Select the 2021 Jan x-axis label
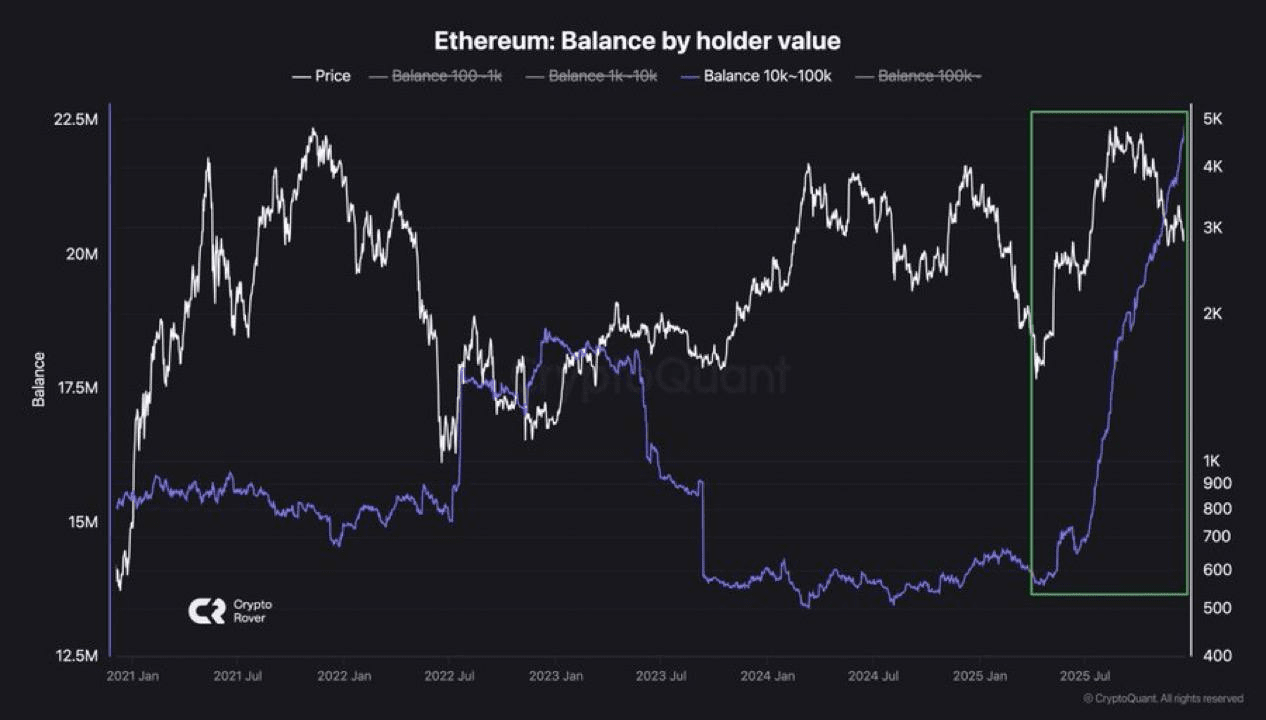Image resolution: width=1266 pixels, height=720 pixels. (x=133, y=677)
